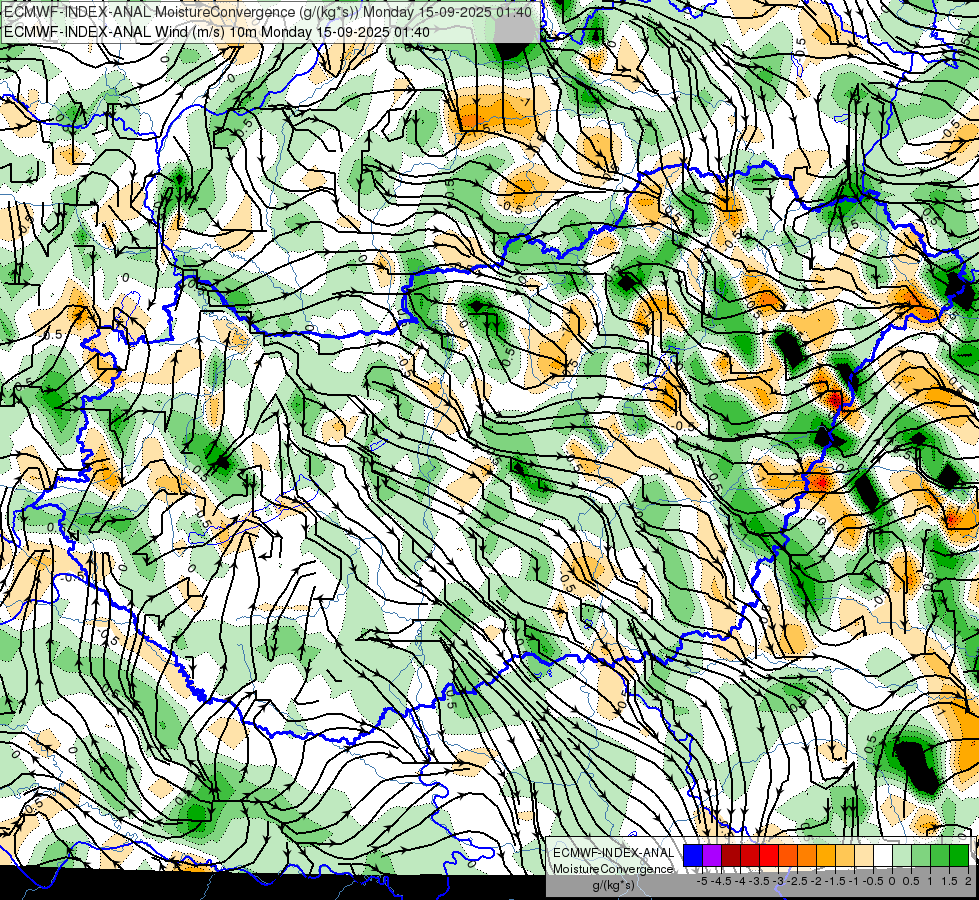Pick the pale green legend swatch between 0 and 0.5
The width and height of the screenshot is (979, 900).
(902, 856)
